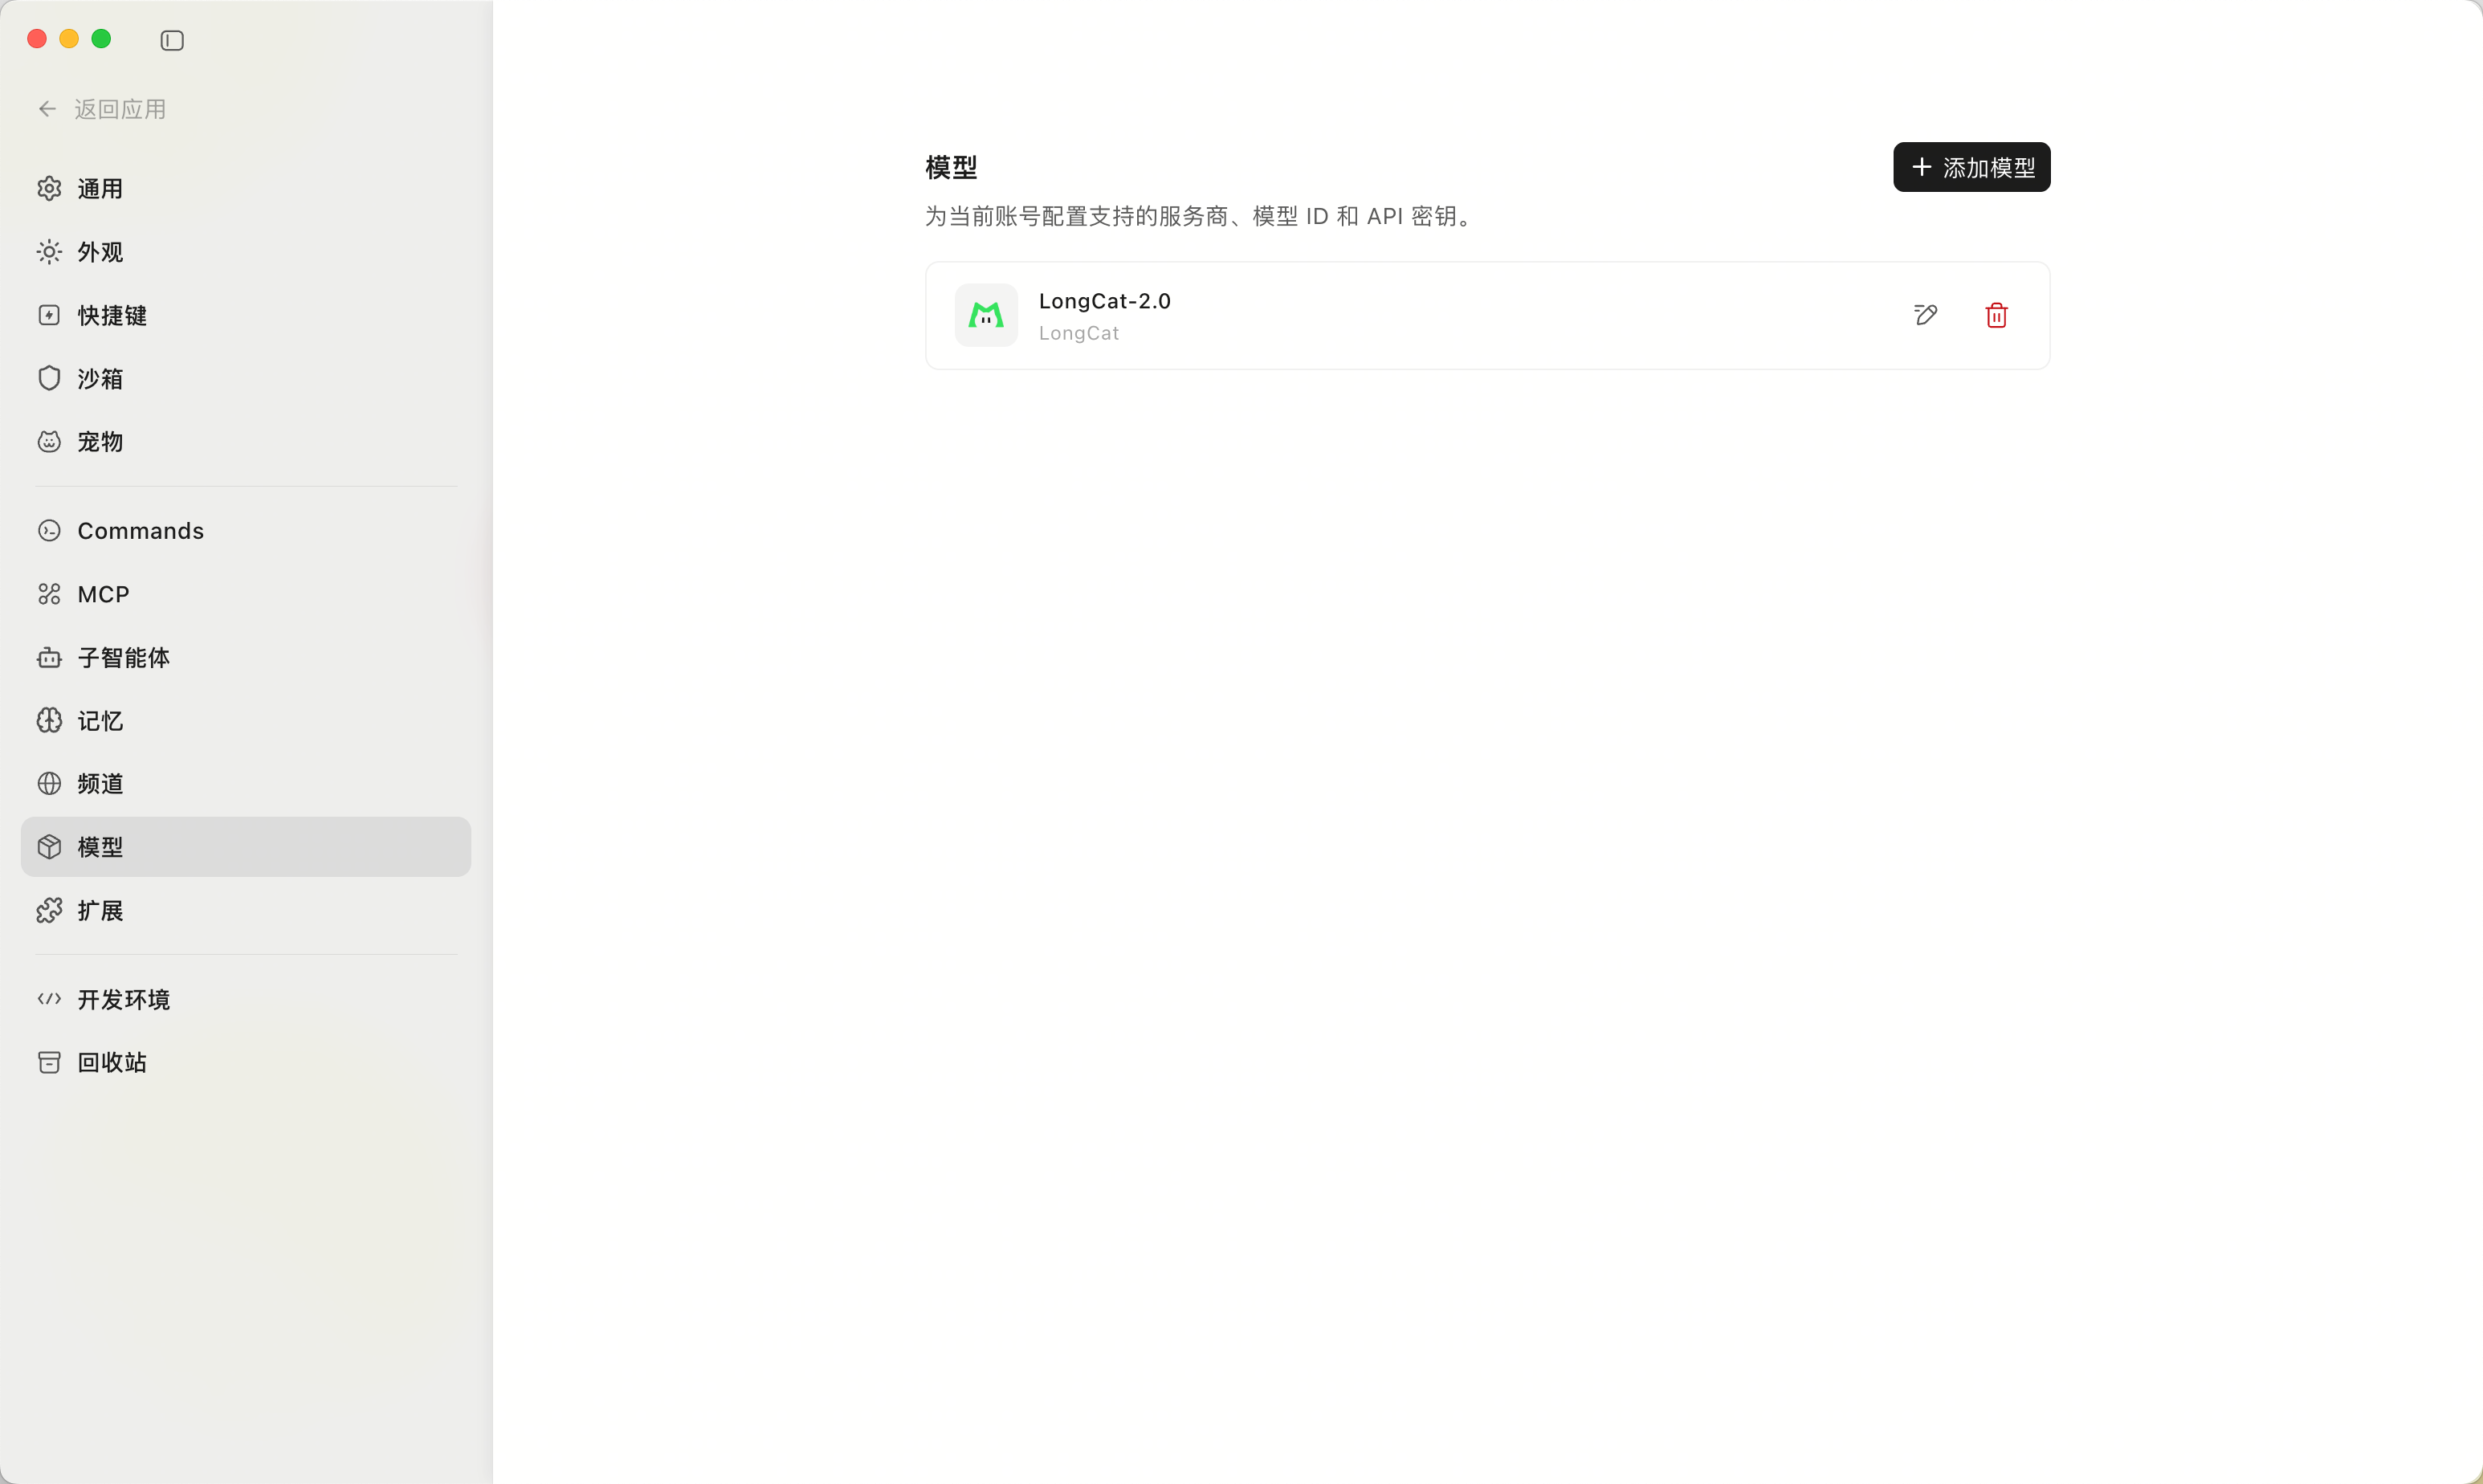Viewport: 2483px width, 1484px height.
Task: Click the cube icon beside 模型
Action: 49,847
